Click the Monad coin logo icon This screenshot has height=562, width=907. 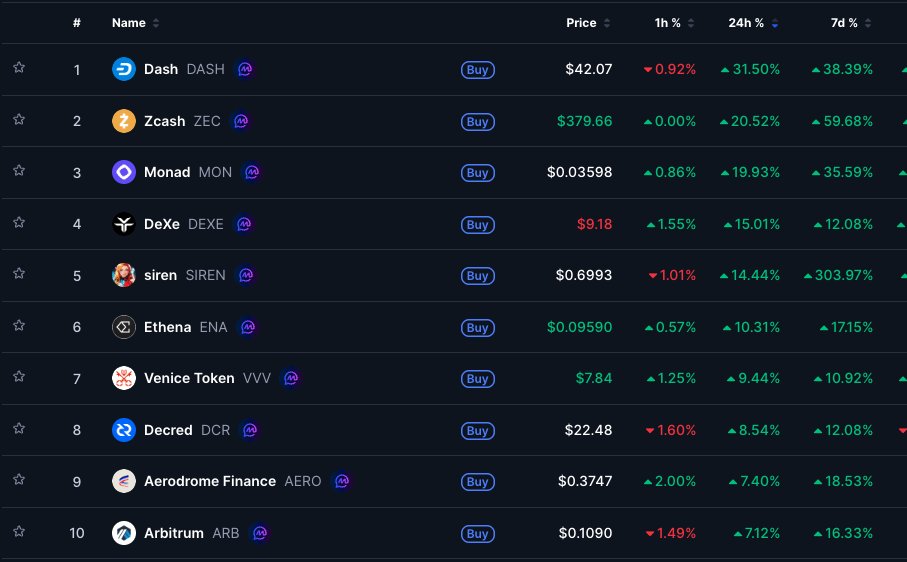123,172
